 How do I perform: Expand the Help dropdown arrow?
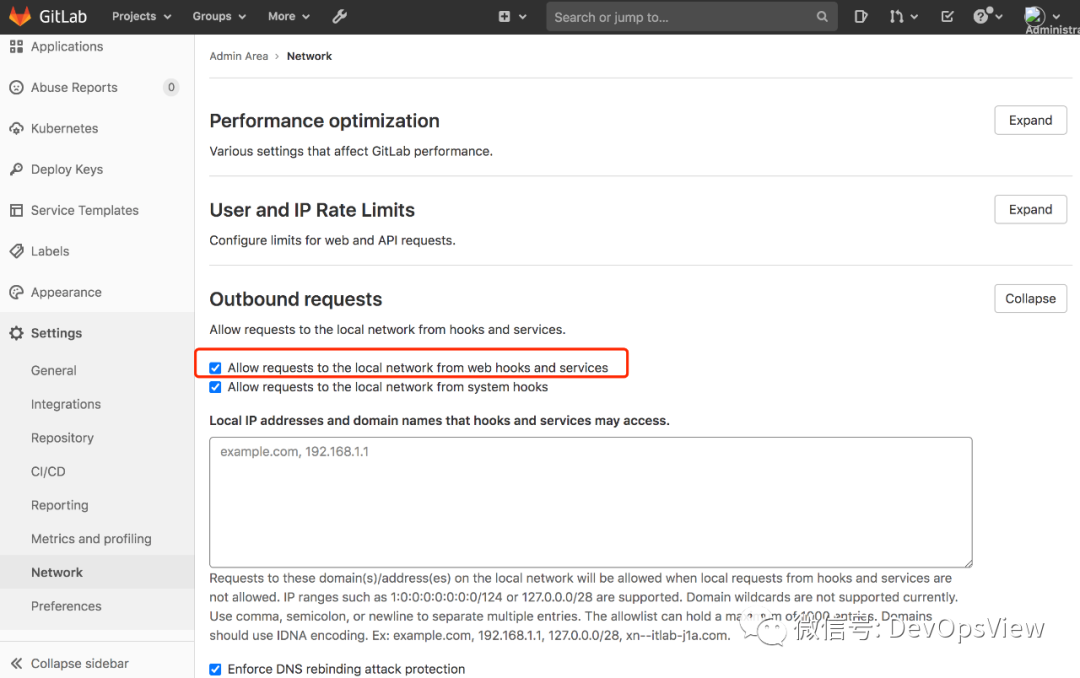999,17
